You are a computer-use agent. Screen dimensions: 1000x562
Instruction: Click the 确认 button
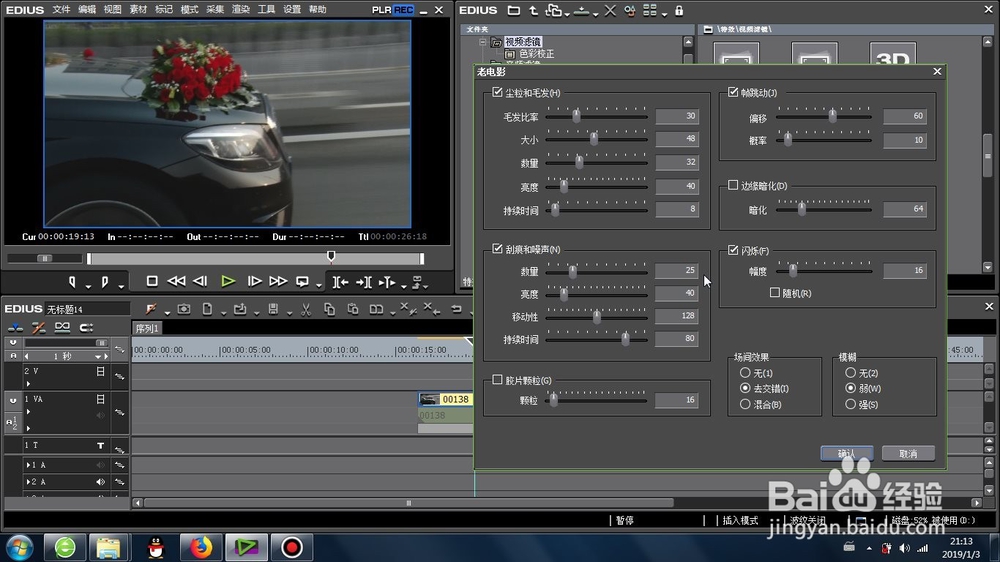[x=846, y=454]
